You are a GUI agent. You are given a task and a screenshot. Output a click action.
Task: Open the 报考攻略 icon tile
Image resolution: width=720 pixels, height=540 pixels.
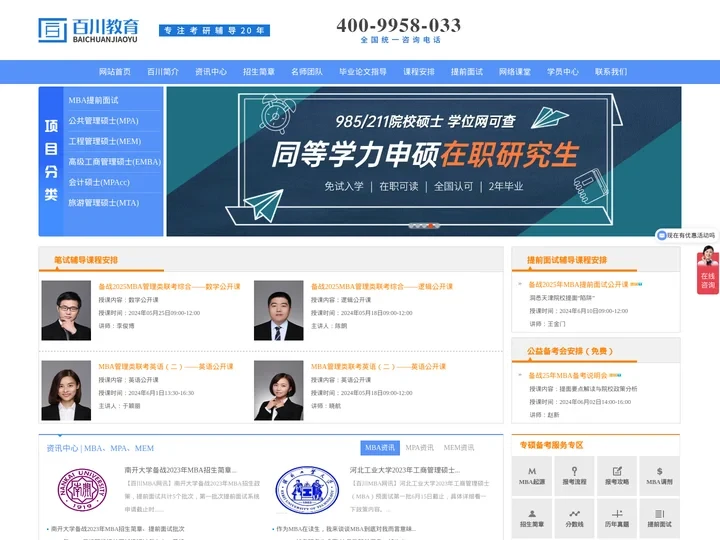[x=617, y=476]
